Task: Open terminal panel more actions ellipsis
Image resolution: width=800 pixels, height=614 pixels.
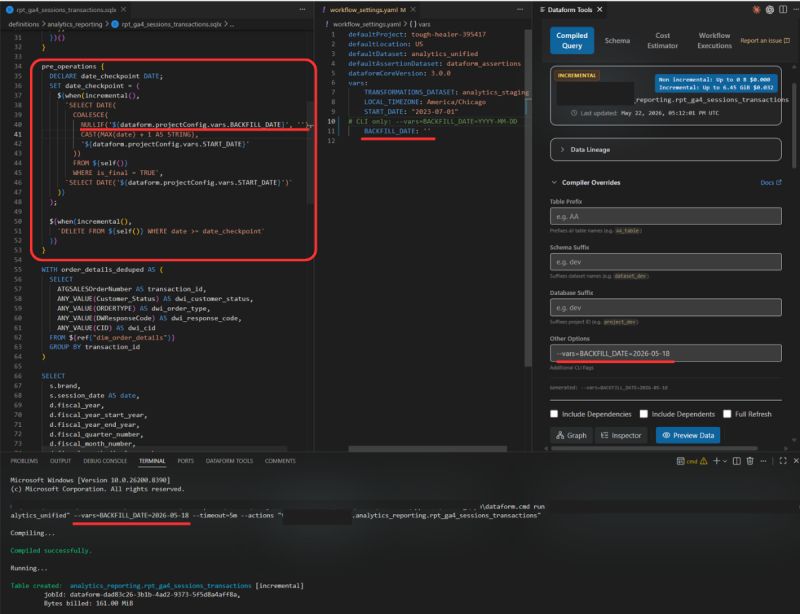Action: pyautogui.click(x=763, y=461)
